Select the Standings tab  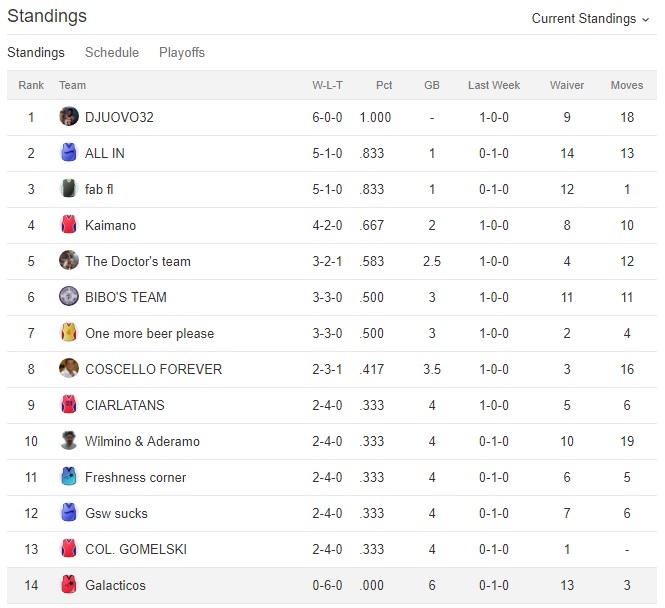[x=36, y=52]
